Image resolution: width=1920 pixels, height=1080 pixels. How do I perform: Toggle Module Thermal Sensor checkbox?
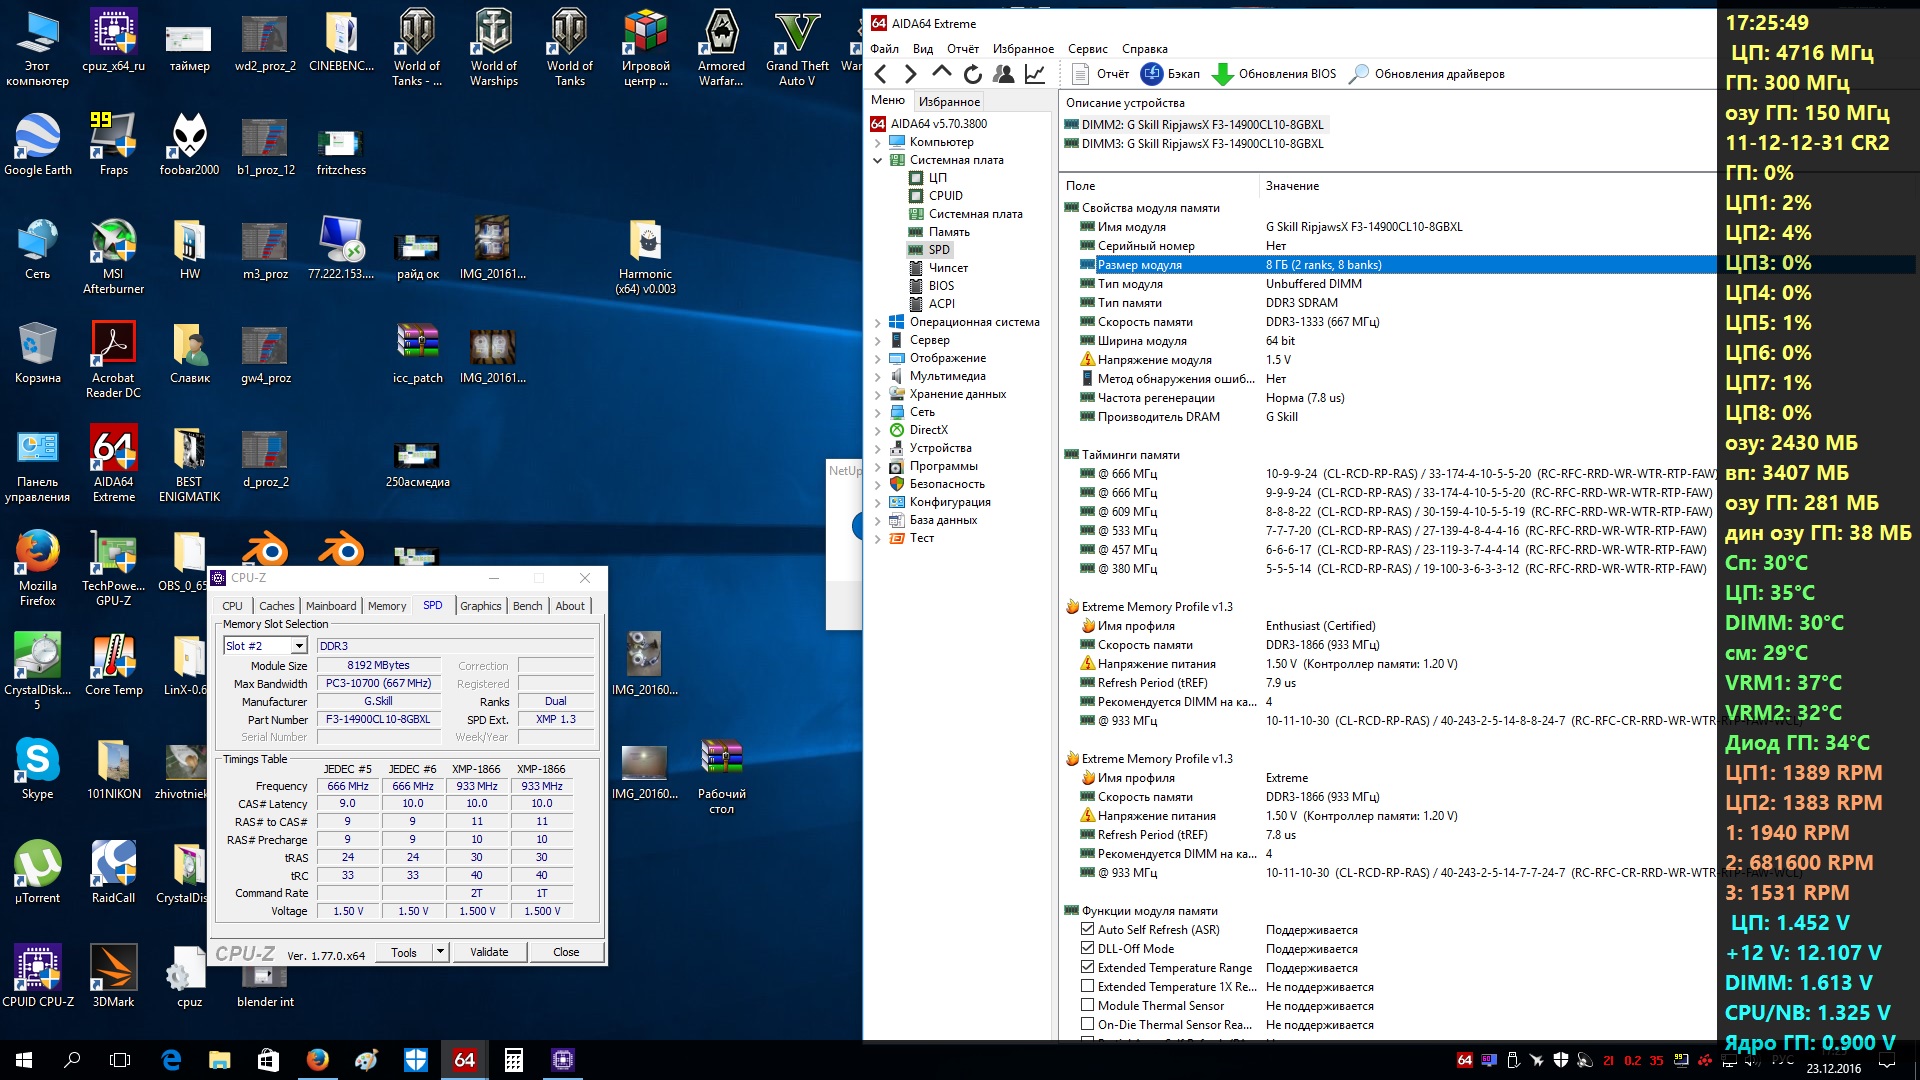click(1087, 1005)
